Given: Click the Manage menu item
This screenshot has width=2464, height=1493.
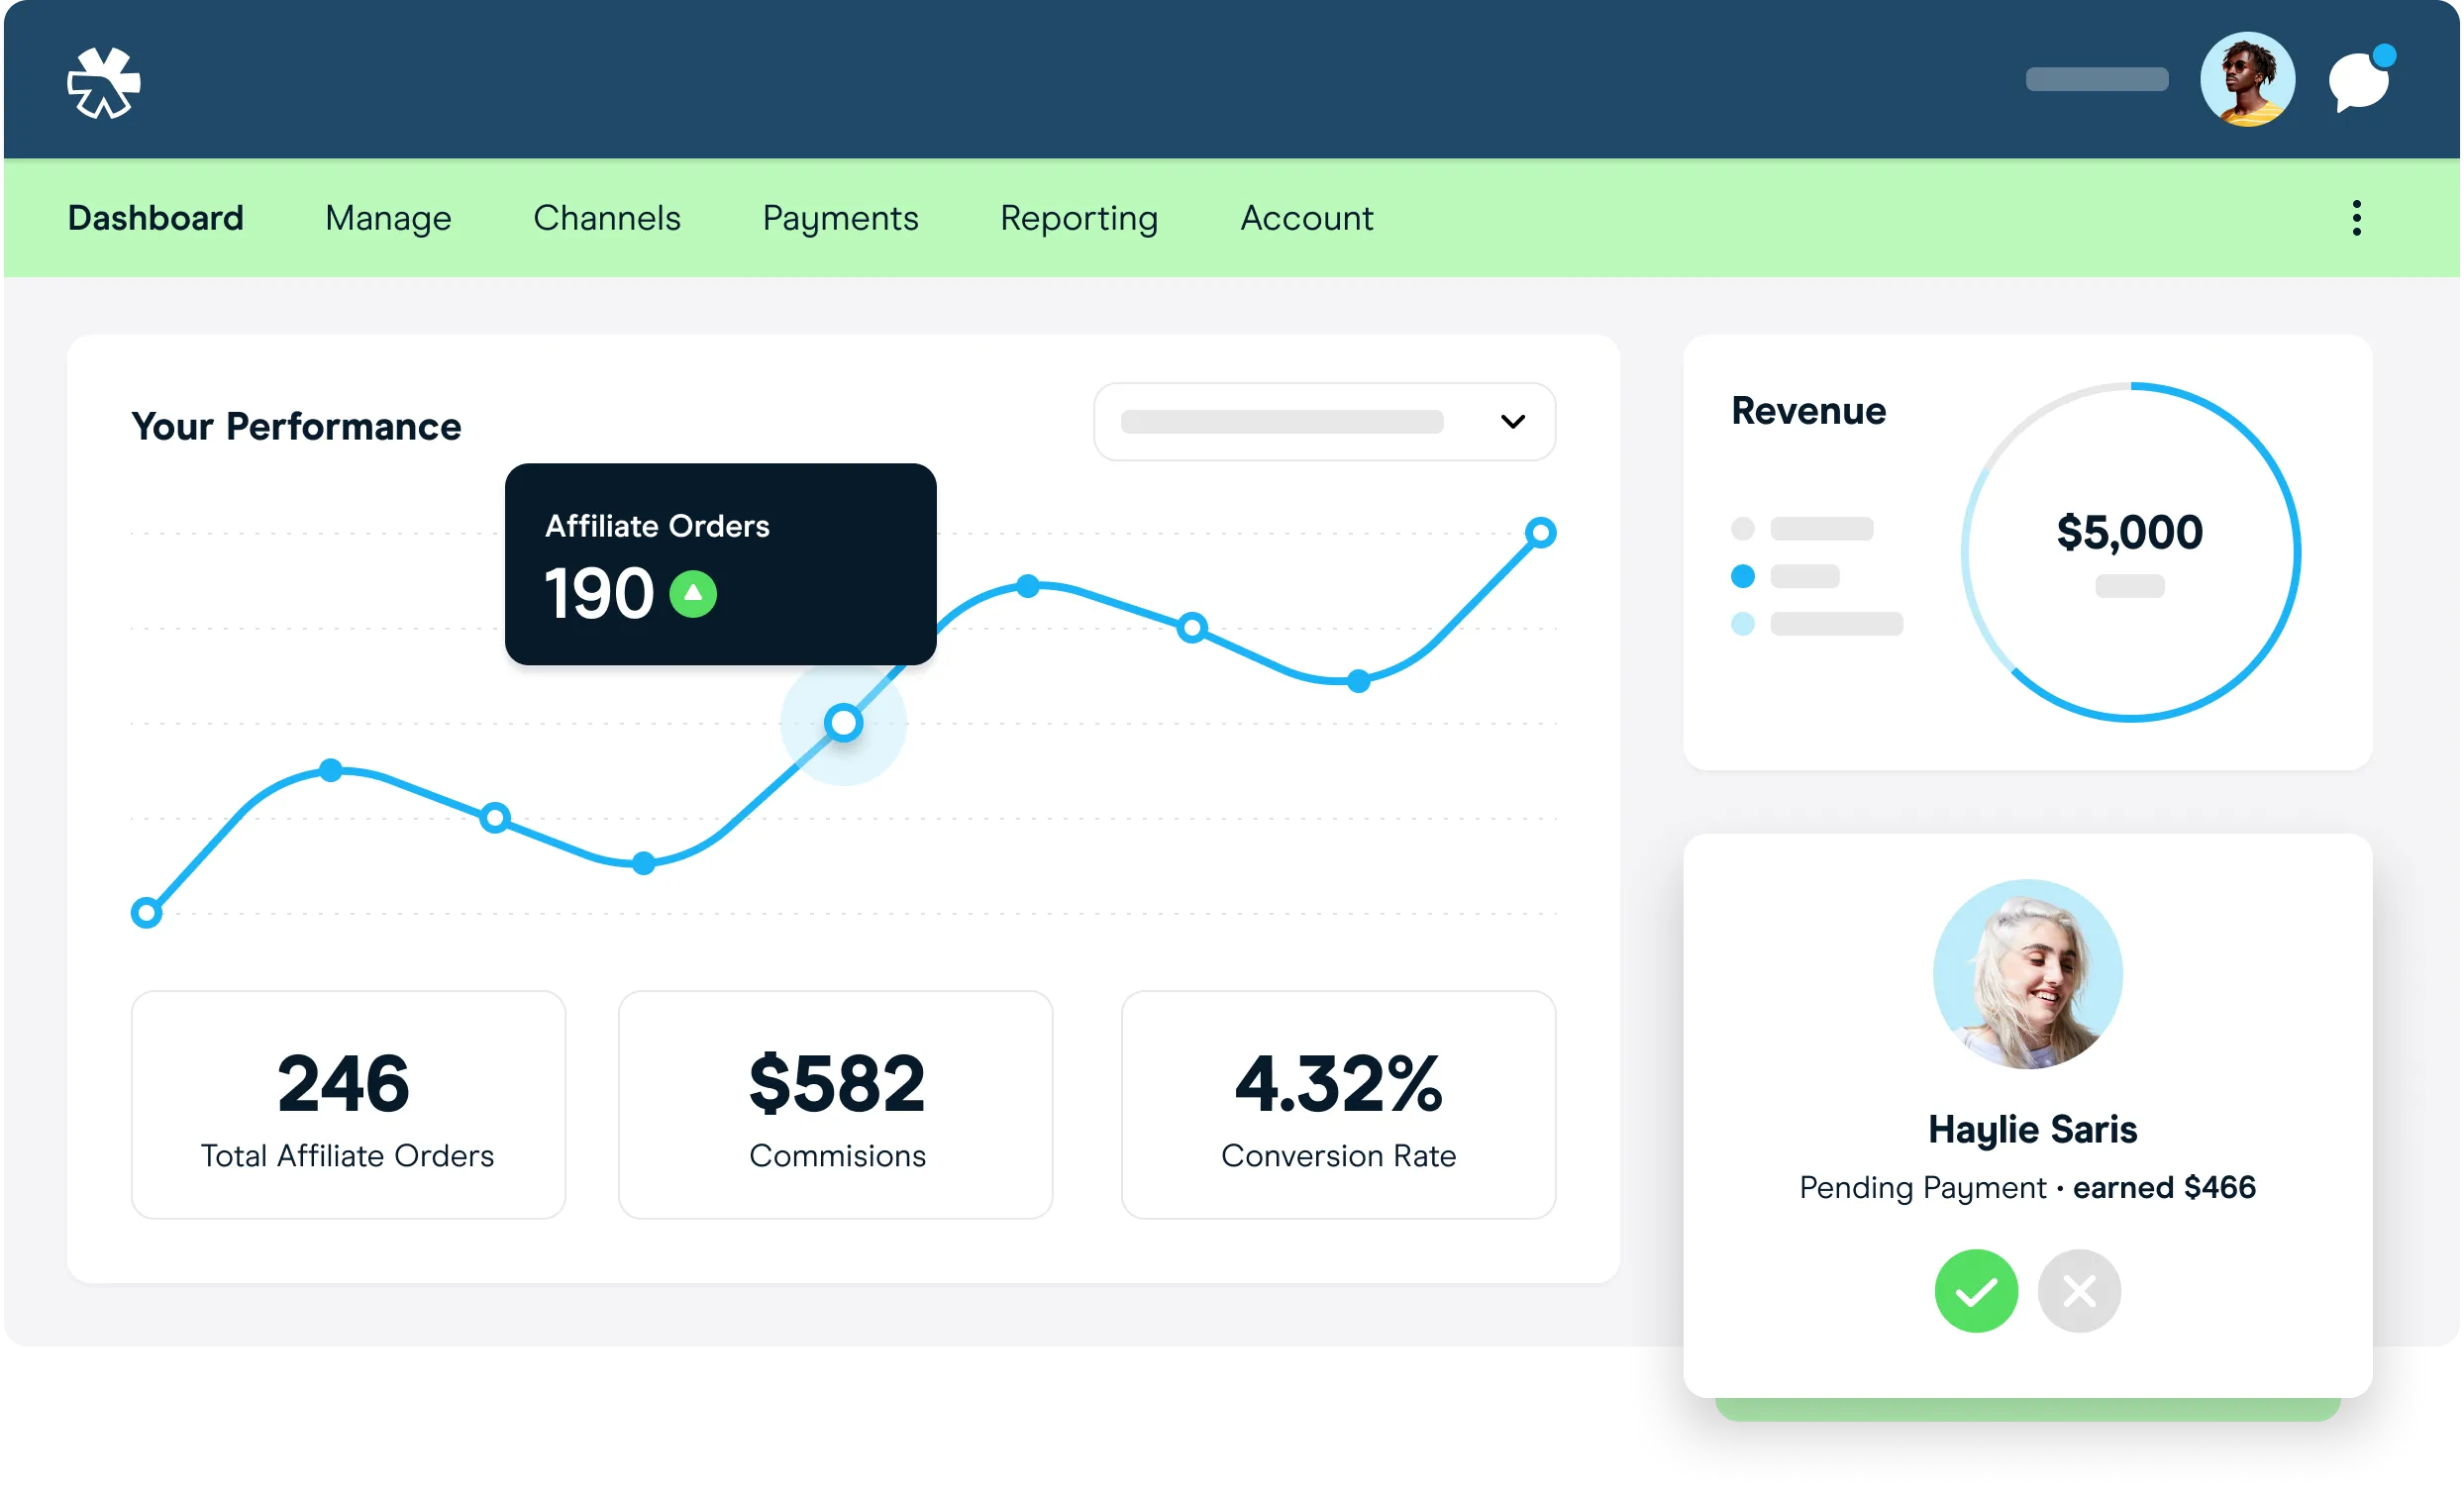Looking at the screenshot, I should (x=387, y=216).
